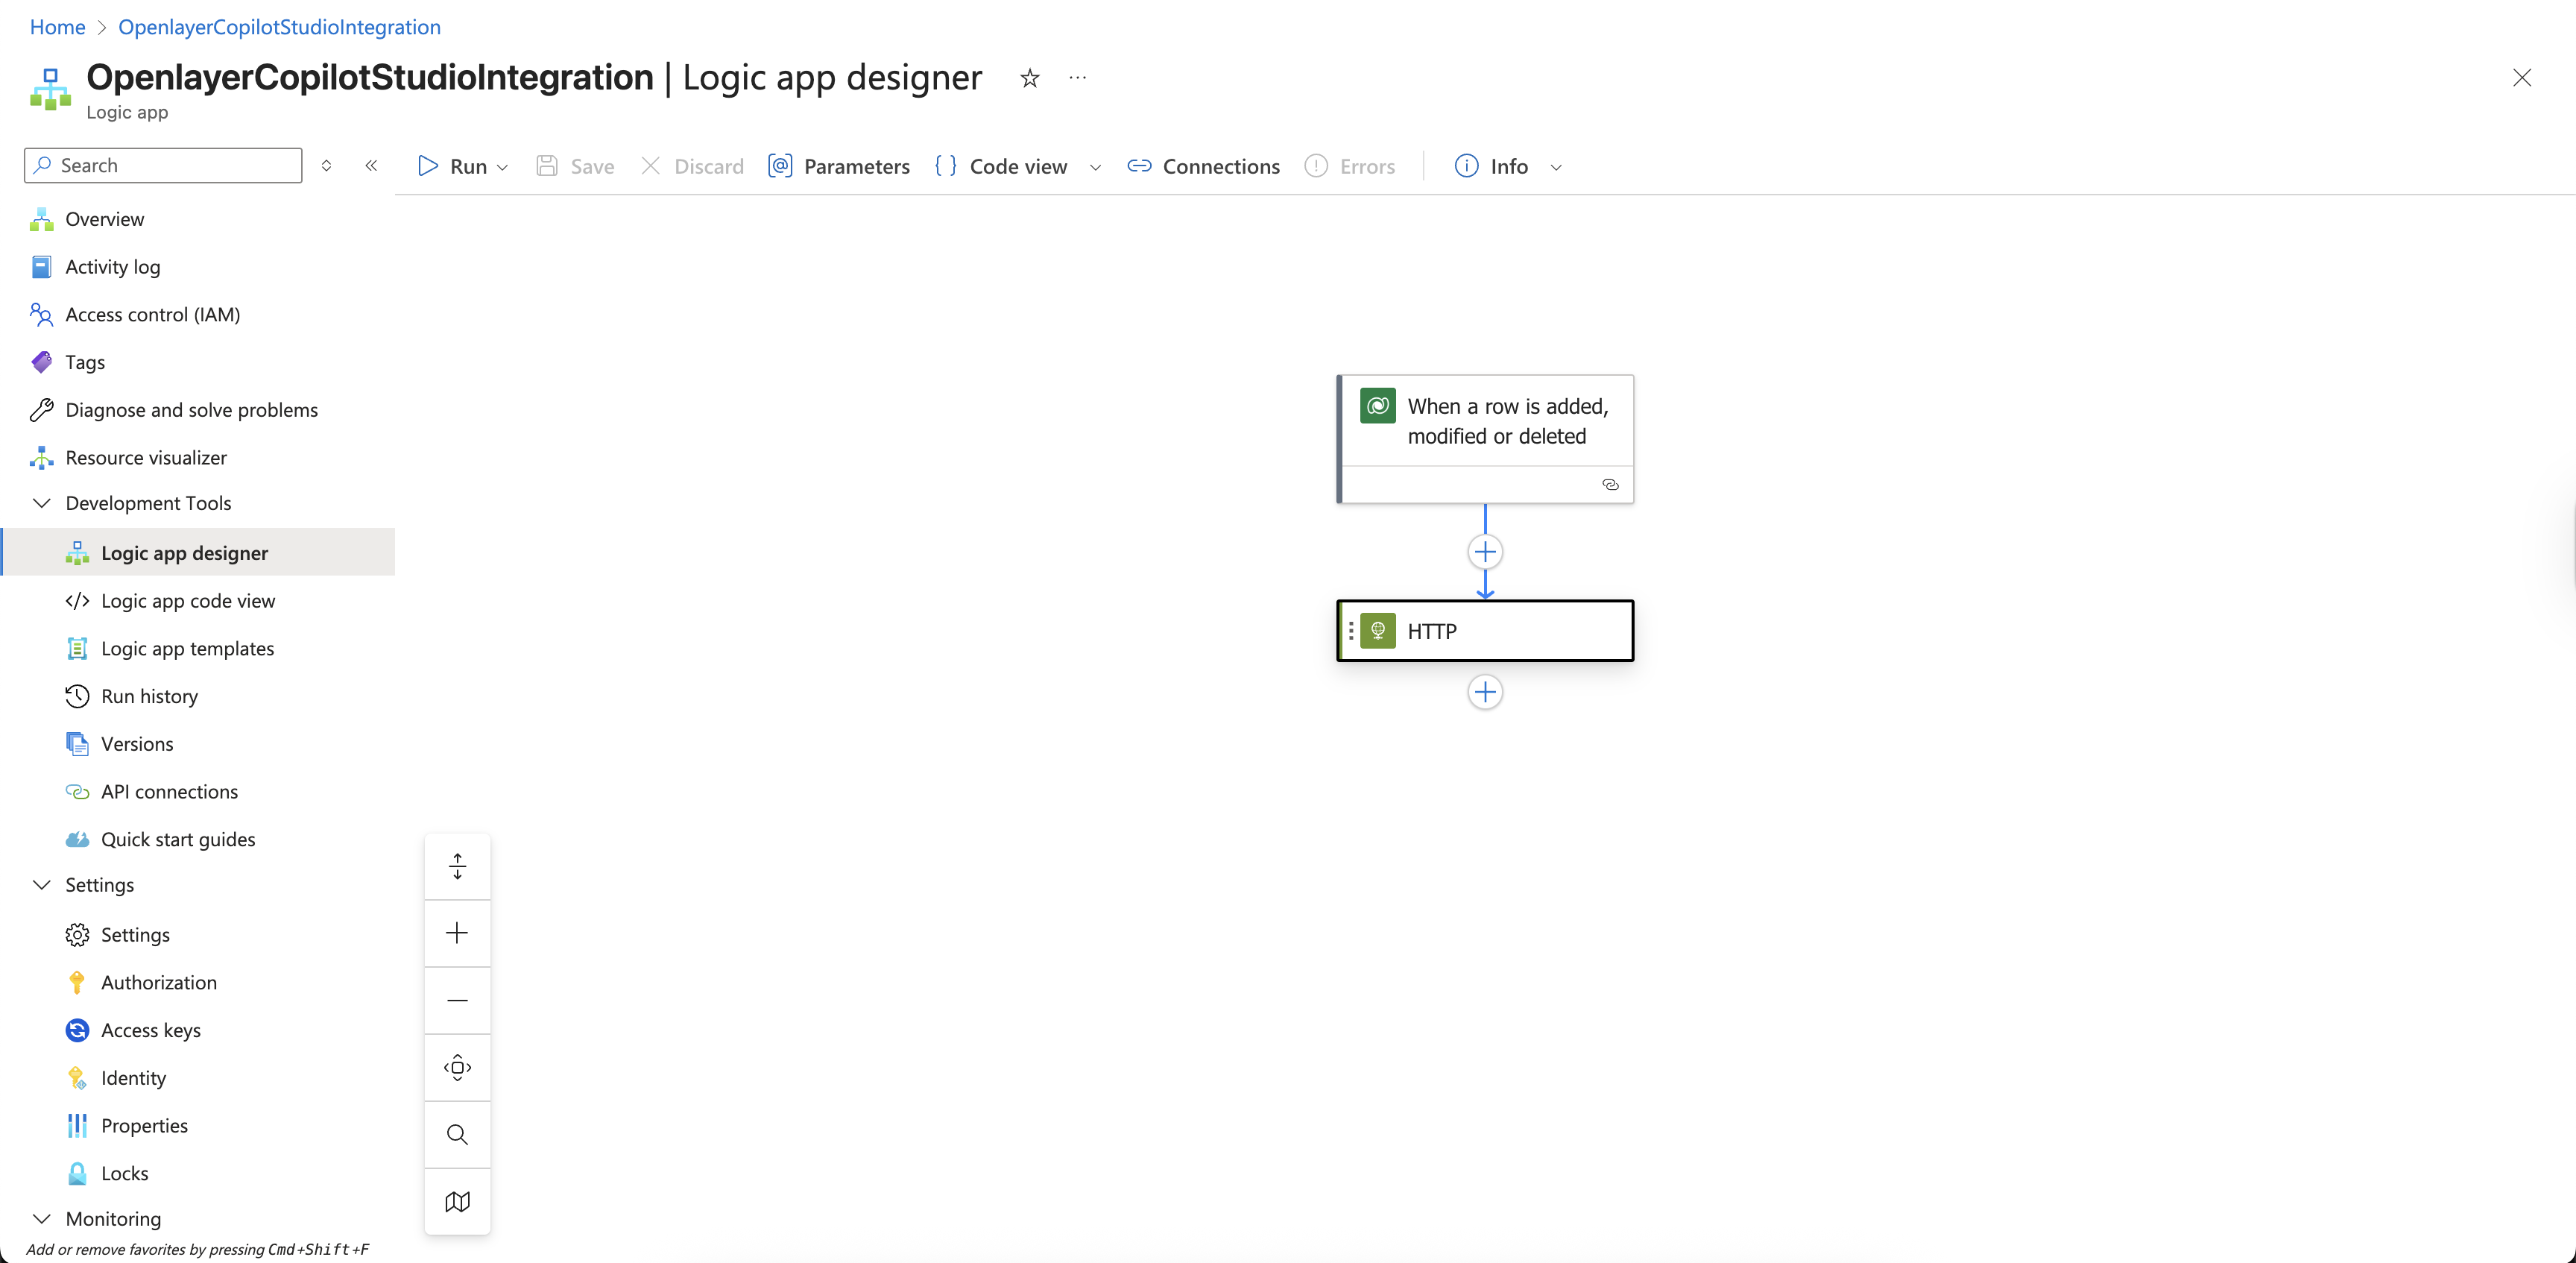This screenshot has width=2576, height=1263.
Task: Open the canvas minimap
Action: point(457,1201)
